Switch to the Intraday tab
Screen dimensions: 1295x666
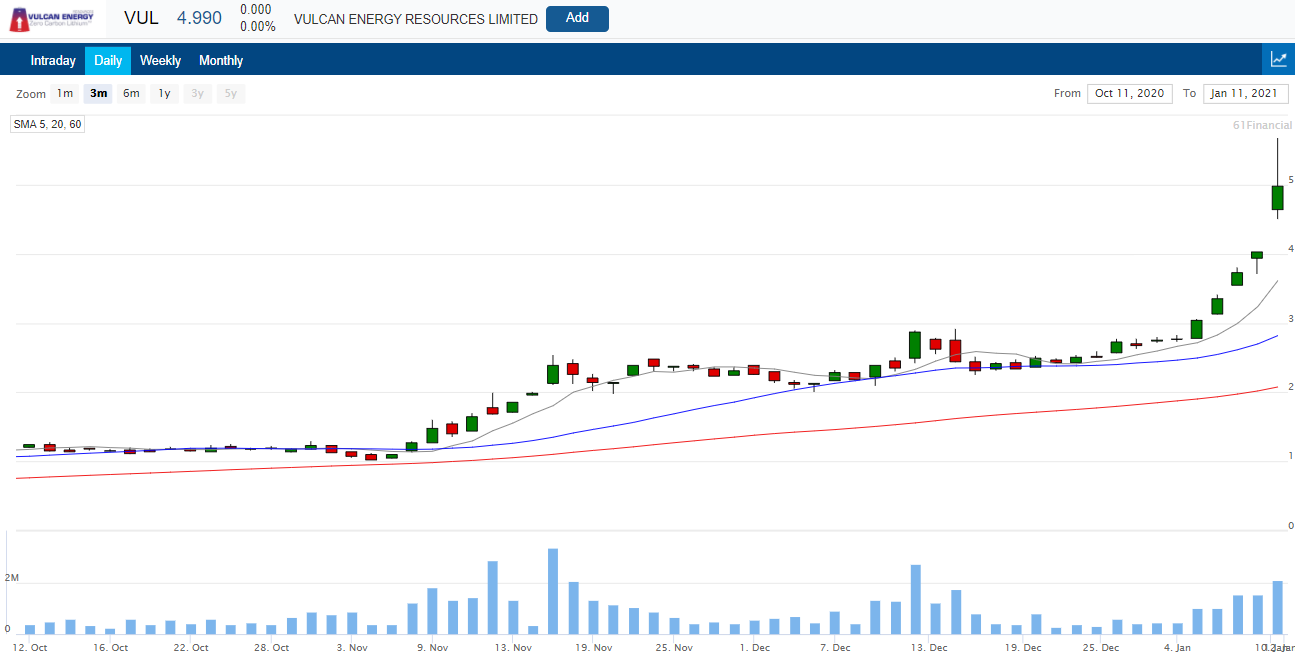click(x=53, y=60)
